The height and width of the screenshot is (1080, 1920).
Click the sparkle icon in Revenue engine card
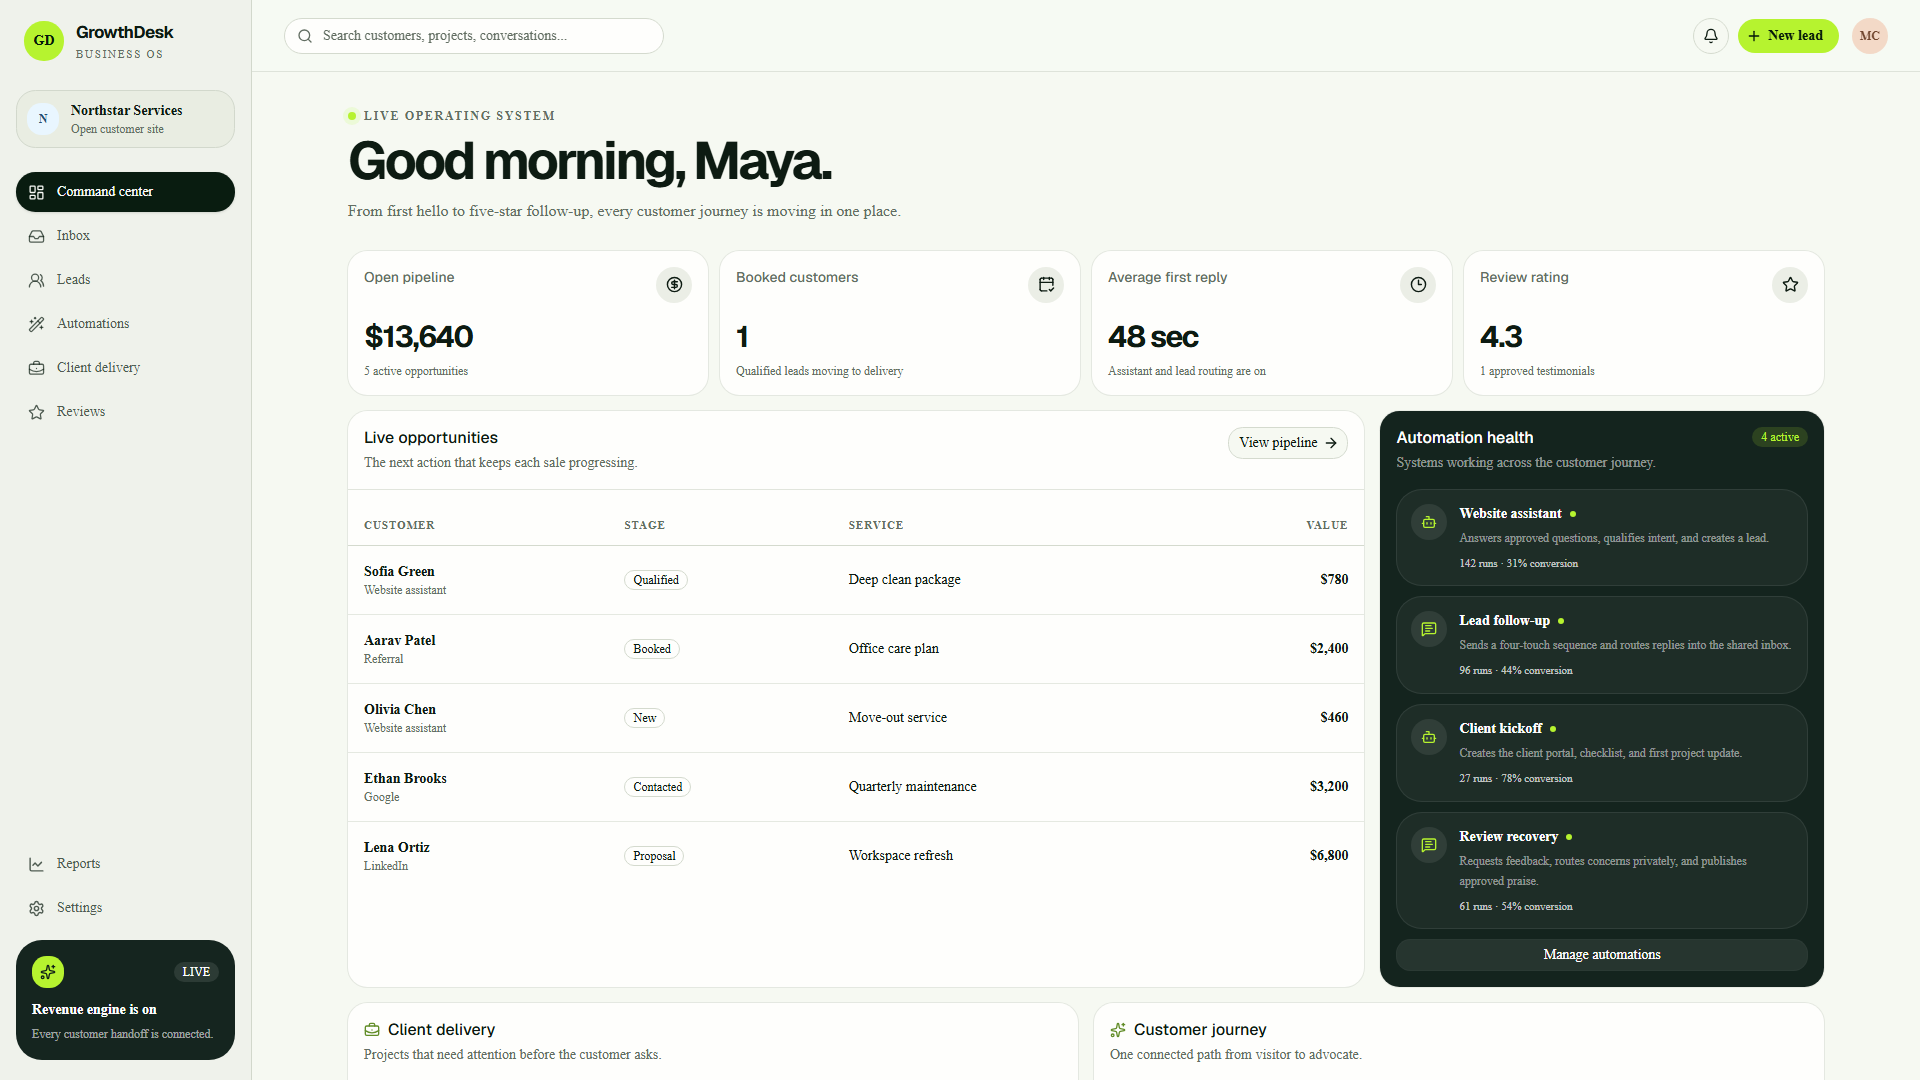(48, 972)
